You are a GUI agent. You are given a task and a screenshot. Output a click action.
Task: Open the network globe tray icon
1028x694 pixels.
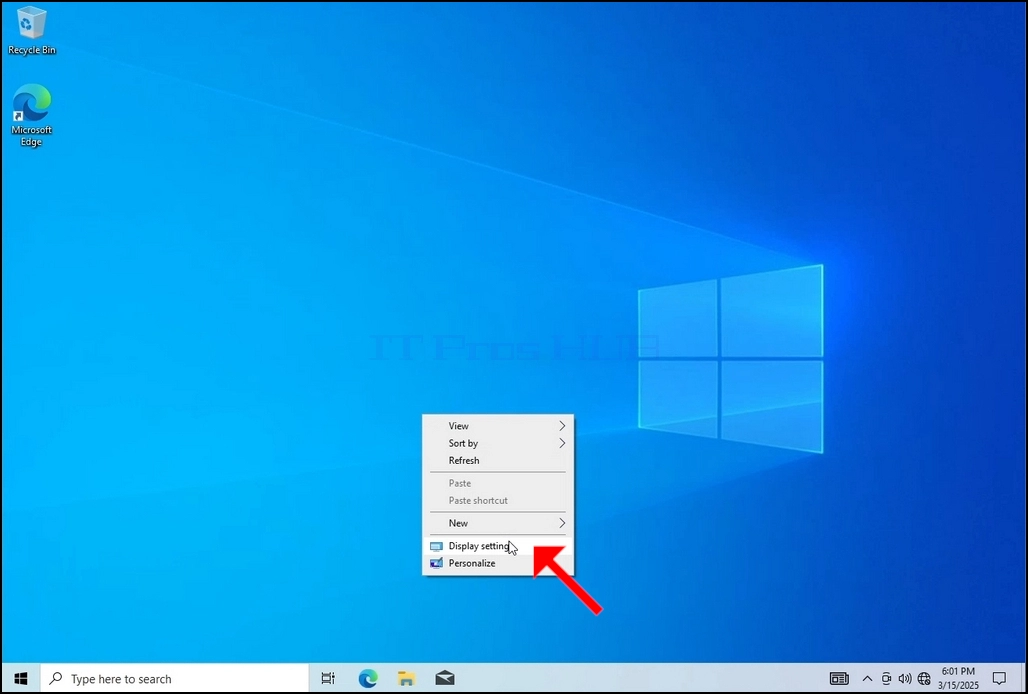(x=924, y=678)
